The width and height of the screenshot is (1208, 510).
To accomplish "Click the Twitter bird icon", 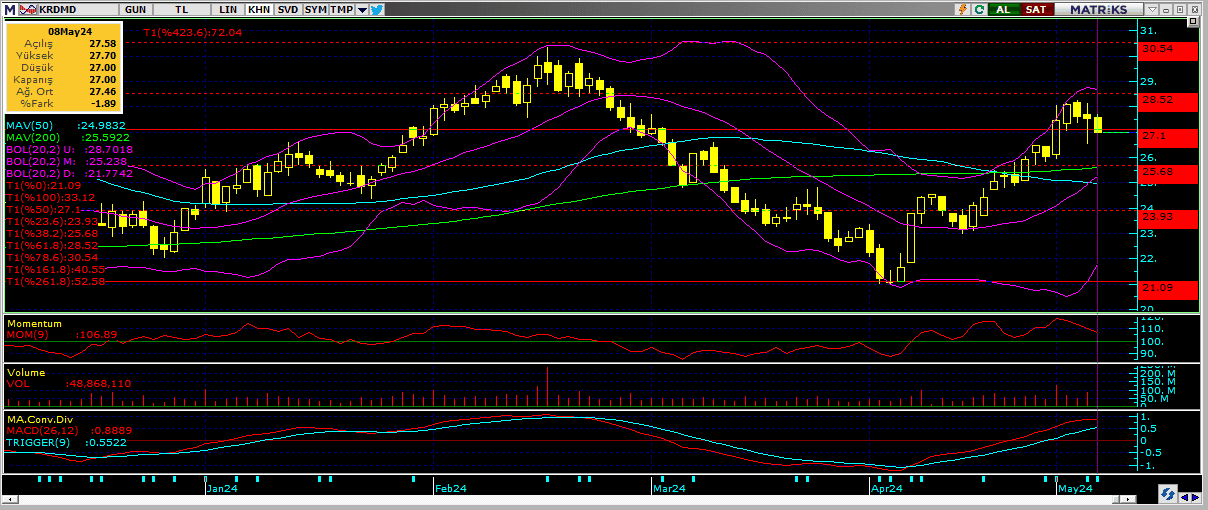I will click(x=377, y=9).
